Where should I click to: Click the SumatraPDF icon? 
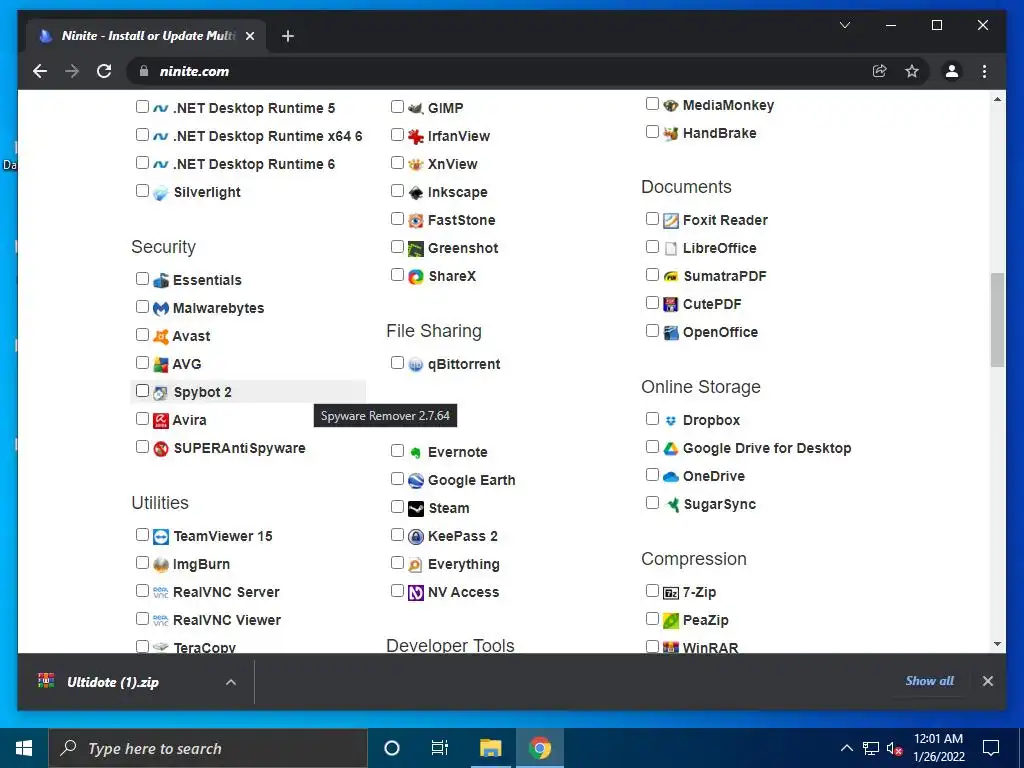(x=671, y=277)
